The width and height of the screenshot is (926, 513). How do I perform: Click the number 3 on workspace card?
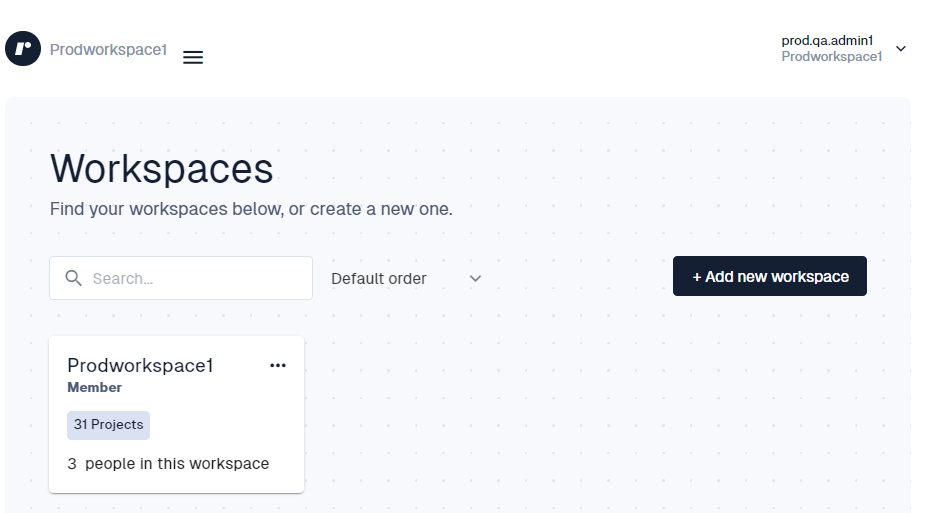pos(72,463)
